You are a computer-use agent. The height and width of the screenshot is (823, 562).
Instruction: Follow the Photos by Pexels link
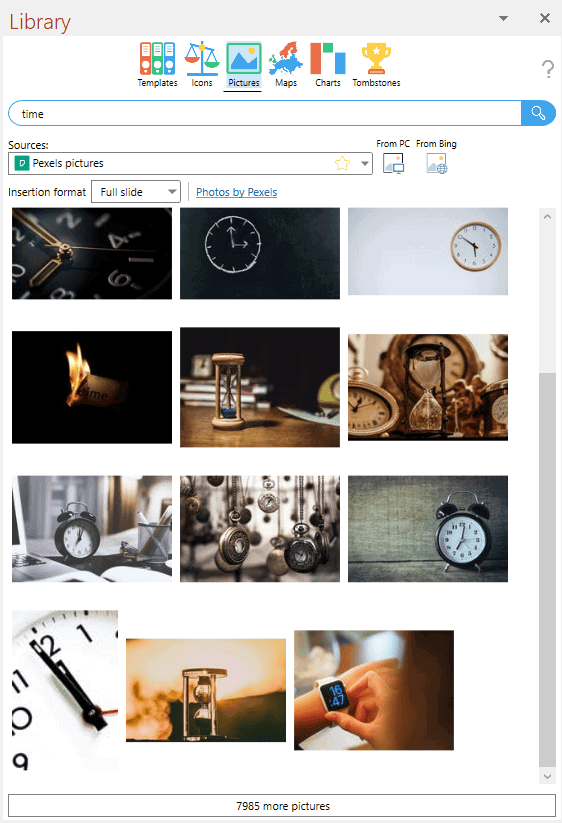coord(237,192)
